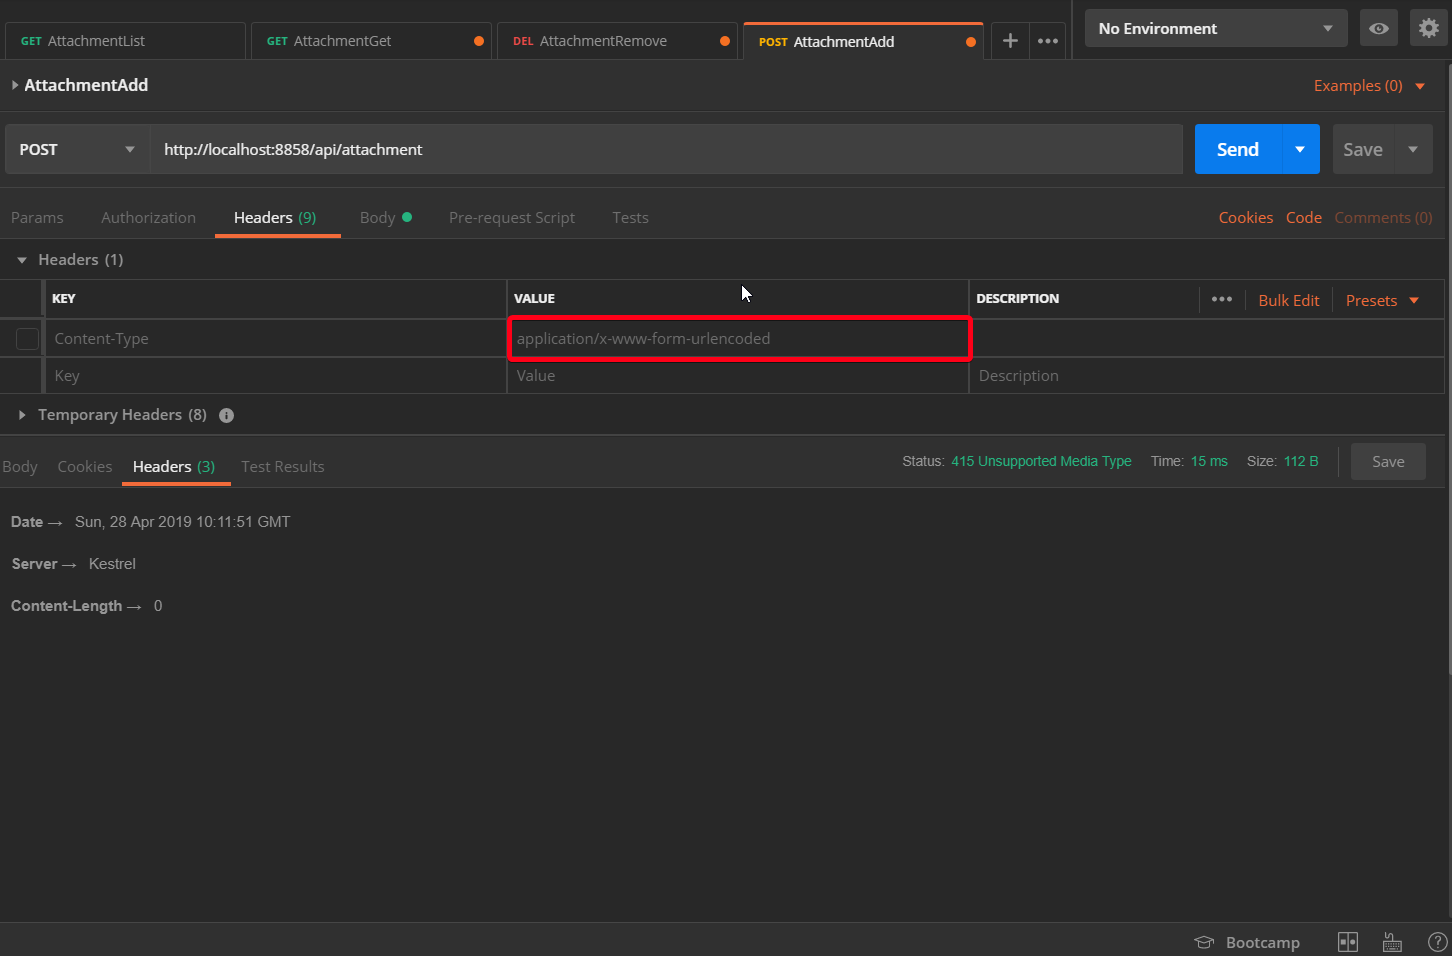
Task: Open keyboard shortcuts icon in status bar
Action: pyautogui.click(x=1392, y=942)
